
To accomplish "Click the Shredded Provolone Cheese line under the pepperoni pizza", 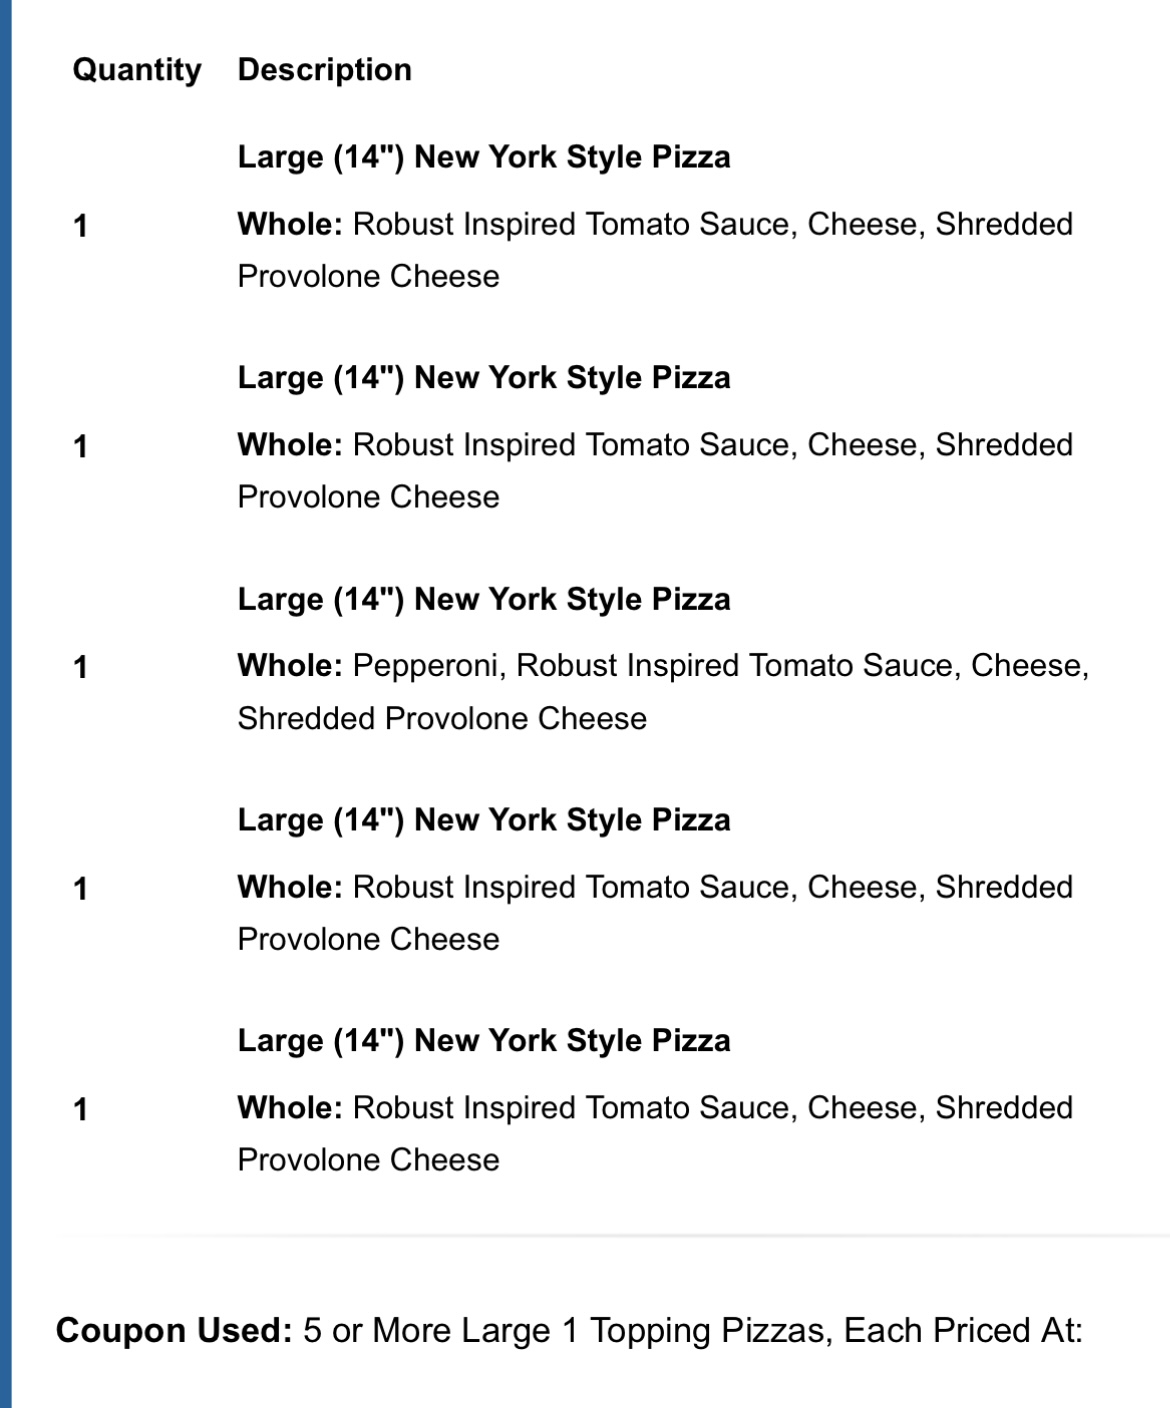I will pos(442,719).
